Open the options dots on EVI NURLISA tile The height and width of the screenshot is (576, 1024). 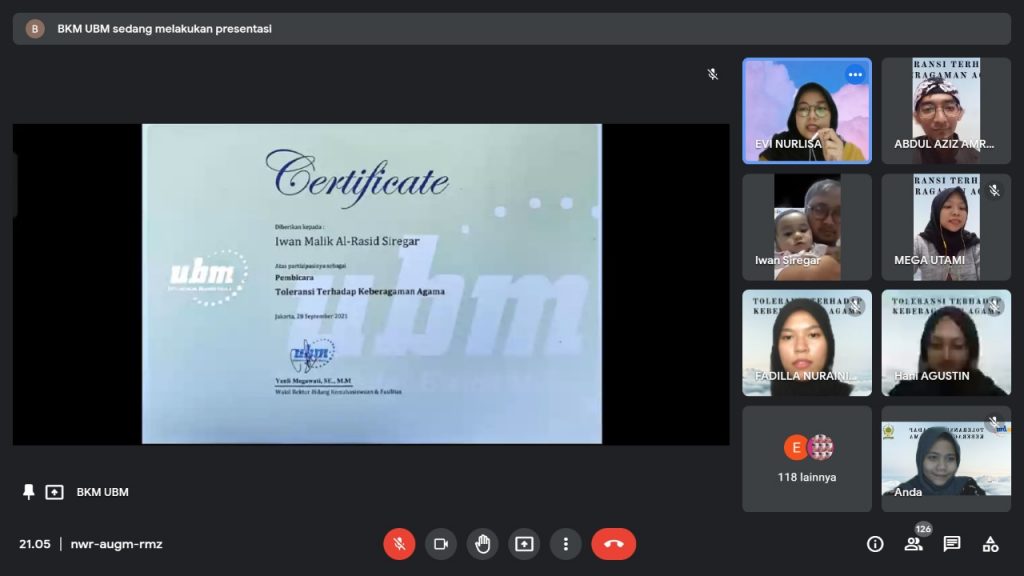855,75
